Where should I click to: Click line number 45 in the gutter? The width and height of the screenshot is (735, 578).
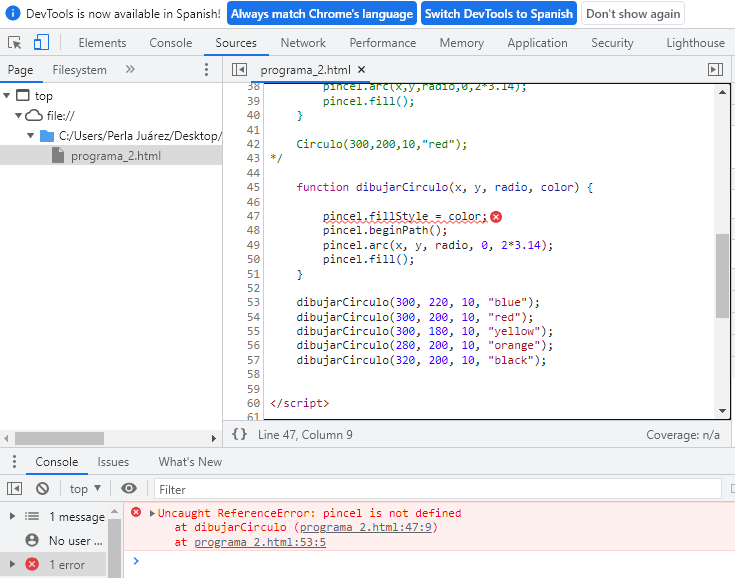pos(253,187)
